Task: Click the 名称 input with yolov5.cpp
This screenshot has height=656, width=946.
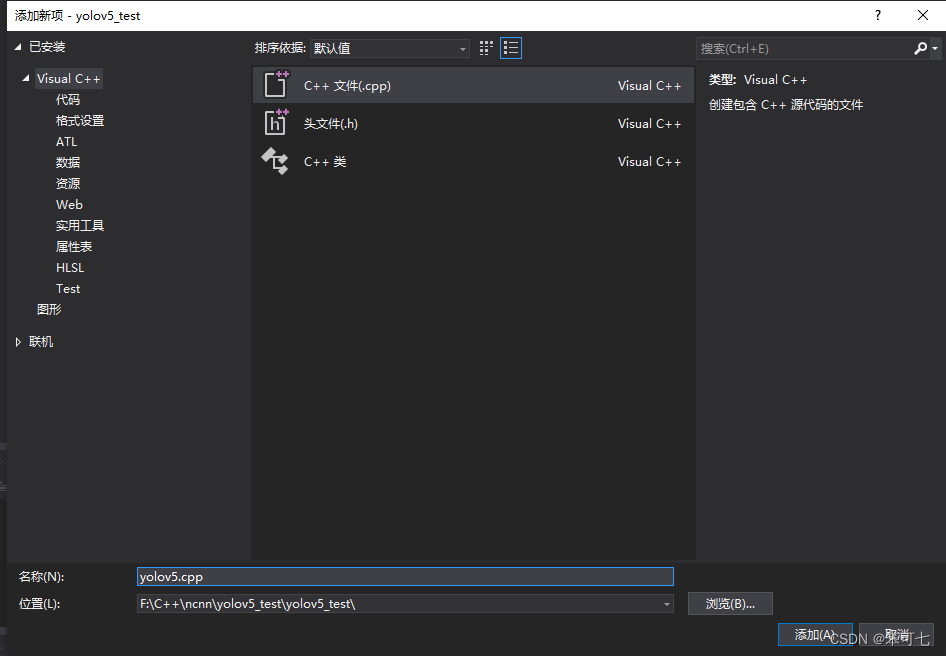Action: tap(405, 576)
